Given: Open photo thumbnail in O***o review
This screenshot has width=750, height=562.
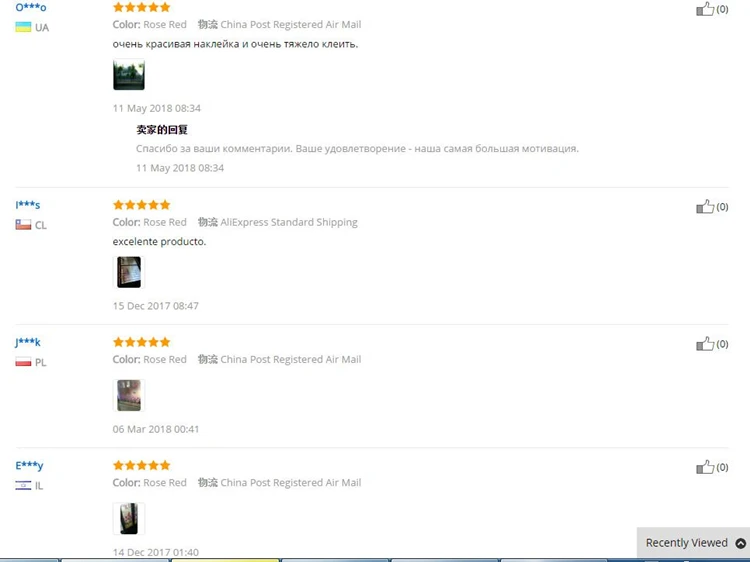Looking at the screenshot, I should coord(129,75).
